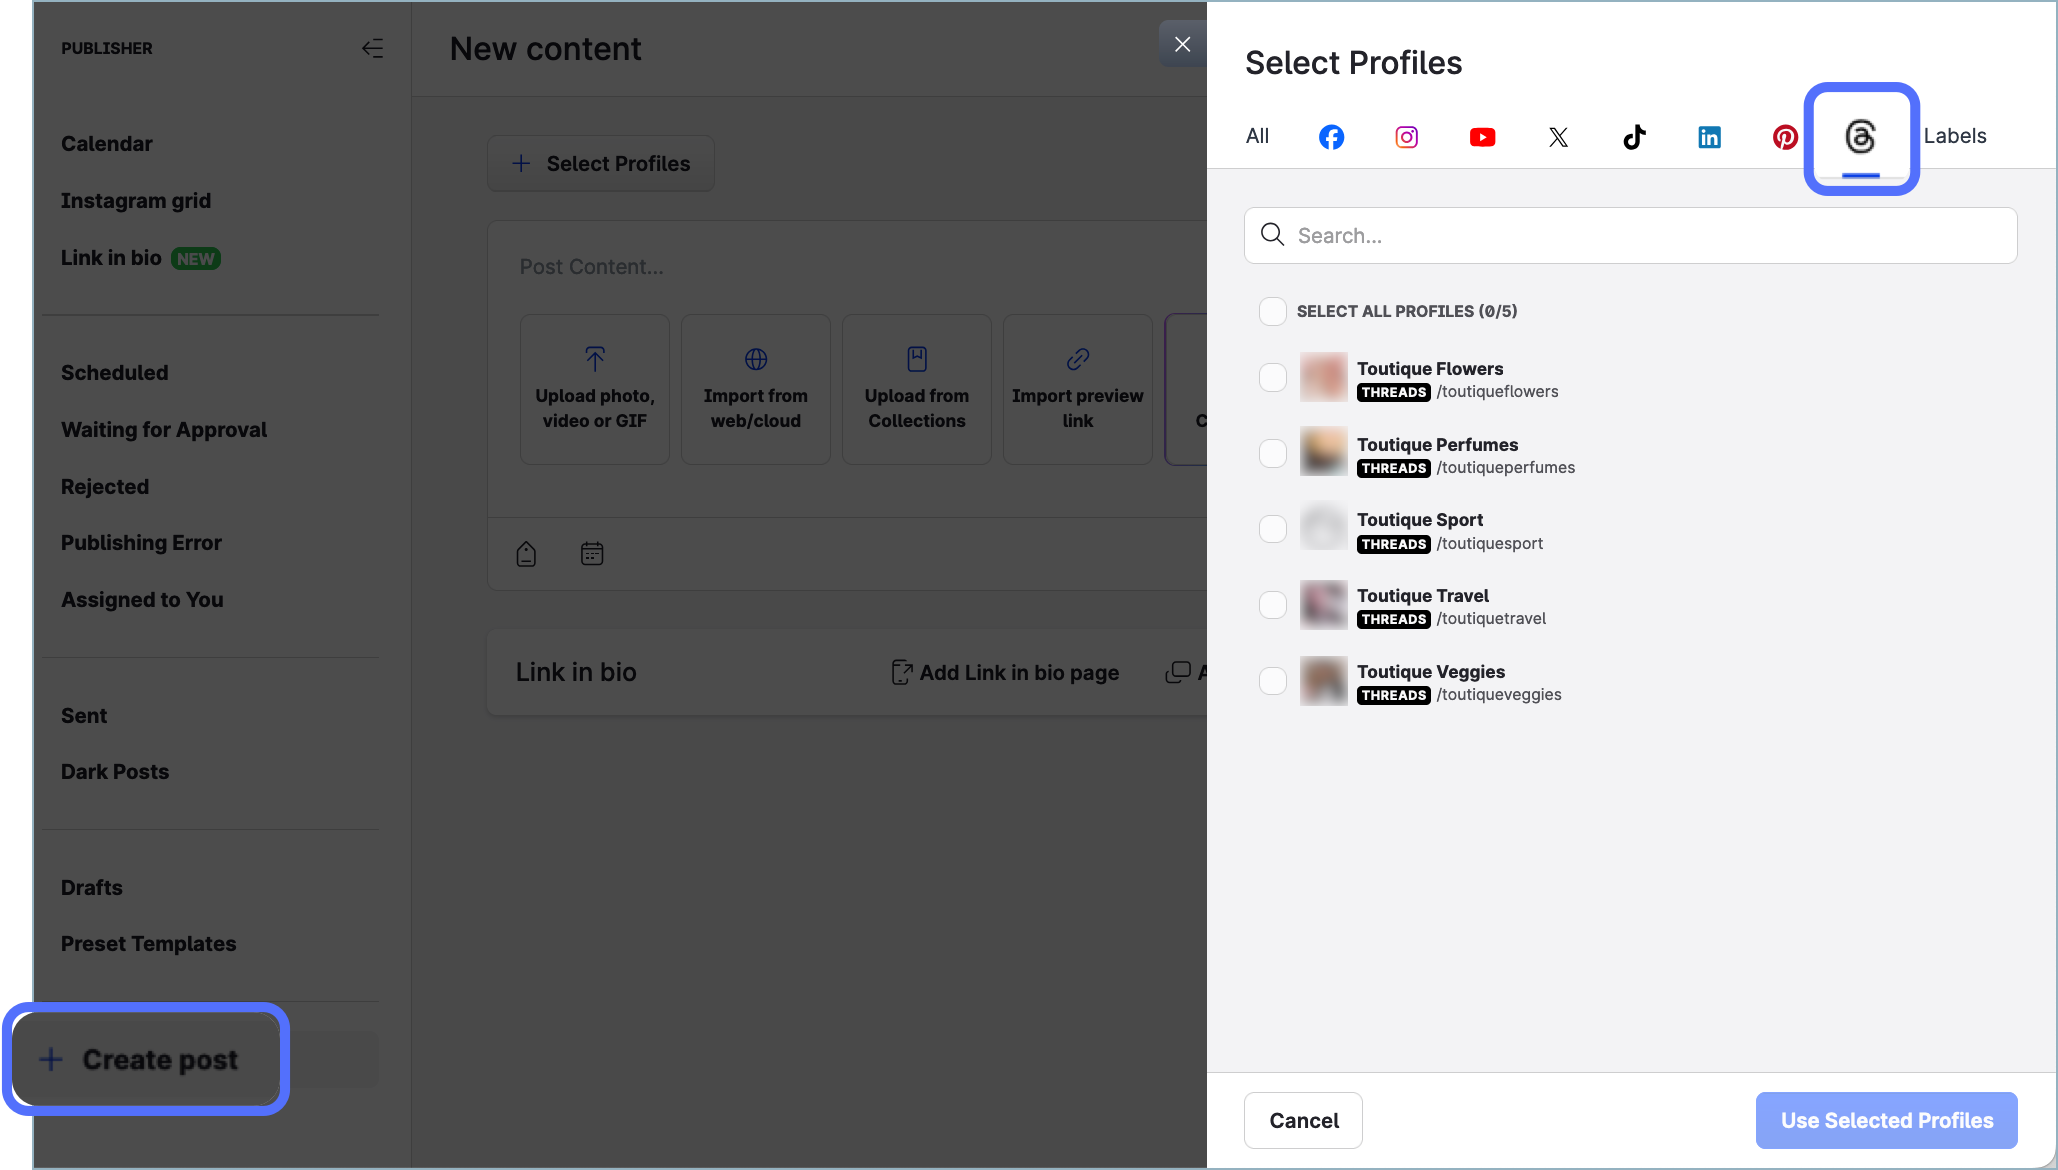Tick the Toutique Flowers profile checkbox
This screenshot has height=1170, width=2058.
point(1272,378)
